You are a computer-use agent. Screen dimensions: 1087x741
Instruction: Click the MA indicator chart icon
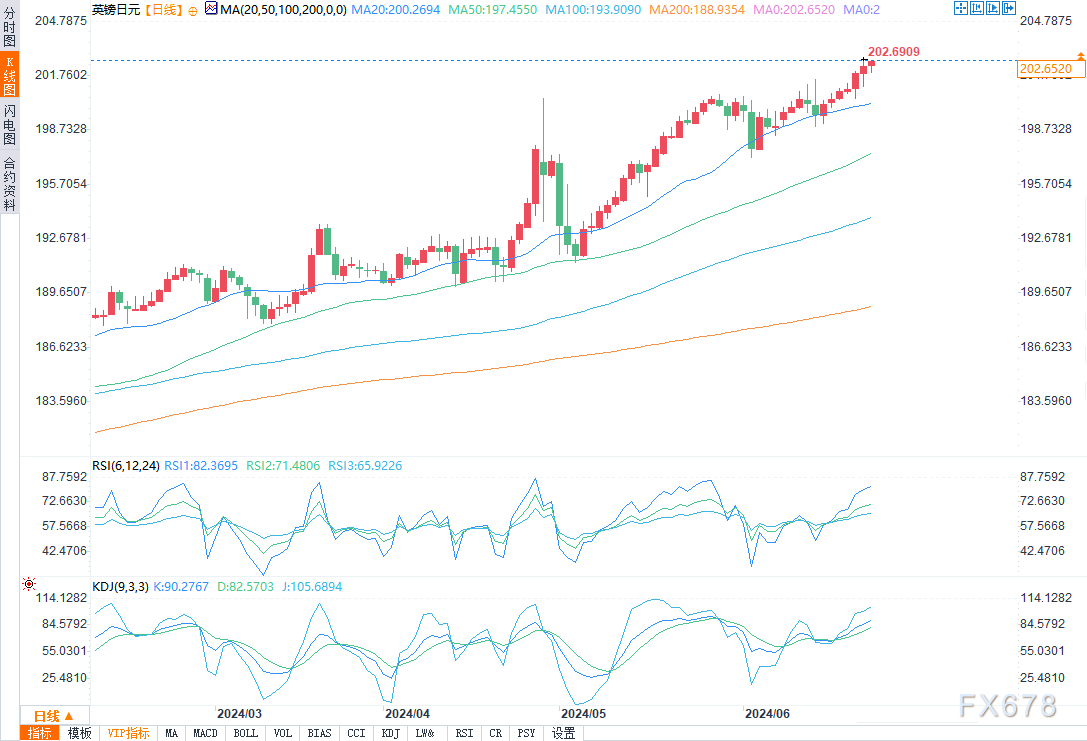211,9
